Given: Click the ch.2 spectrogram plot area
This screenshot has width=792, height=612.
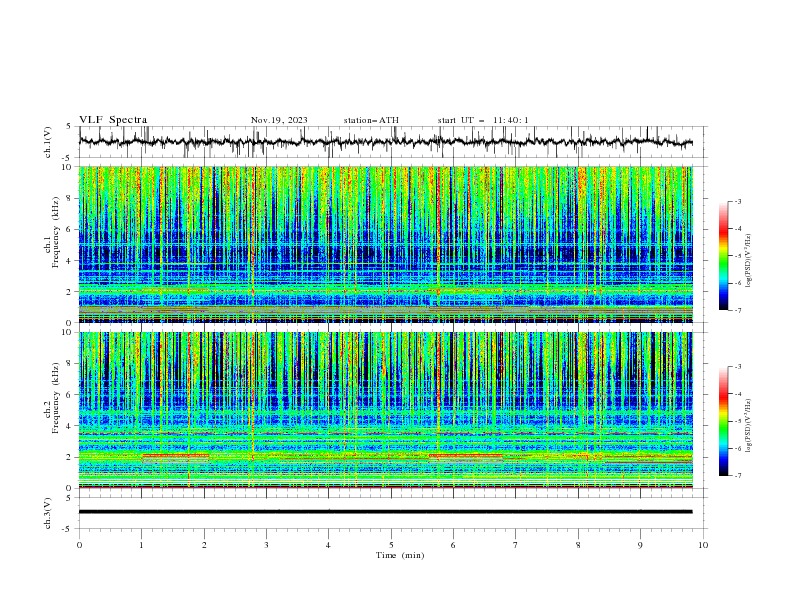Looking at the screenshot, I should point(385,410).
